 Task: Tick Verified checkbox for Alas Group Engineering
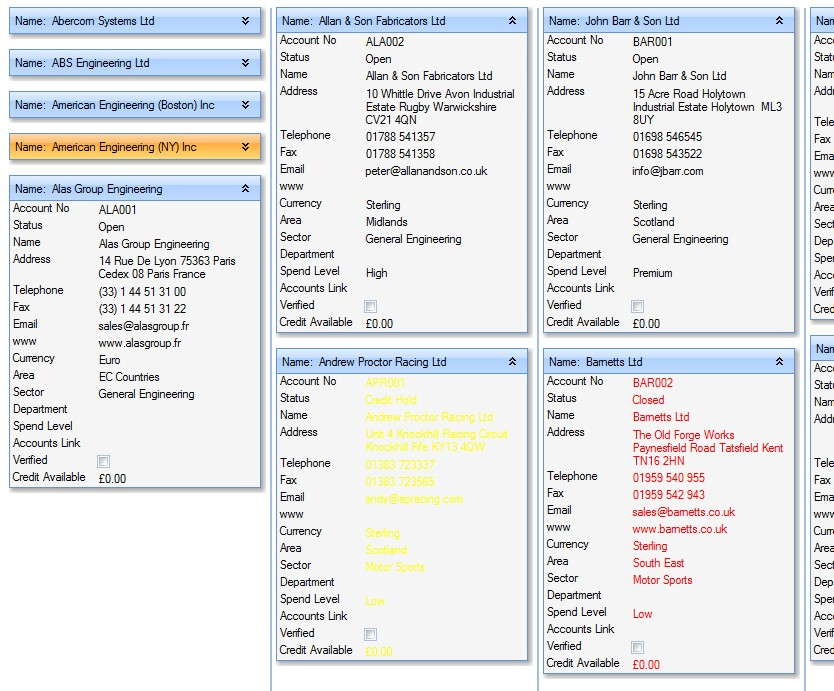pyautogui.click(x=104, y=461)
